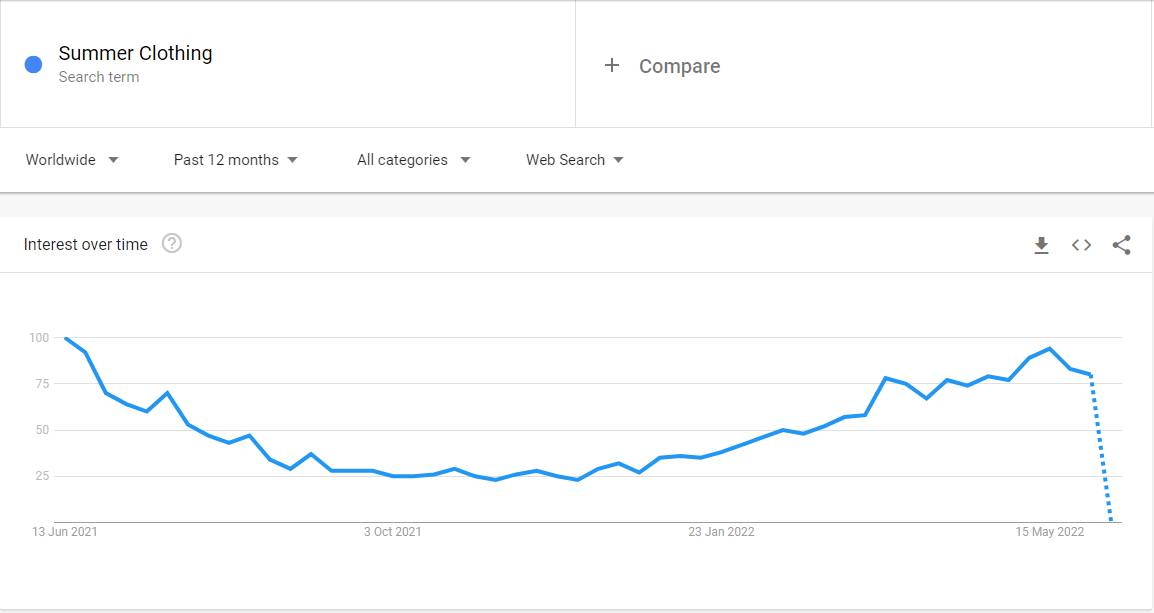The height and width of the screenshot is (613, 1154).
Task: Click the 3 Oct 2021 axis label
Action: point(392,532)
